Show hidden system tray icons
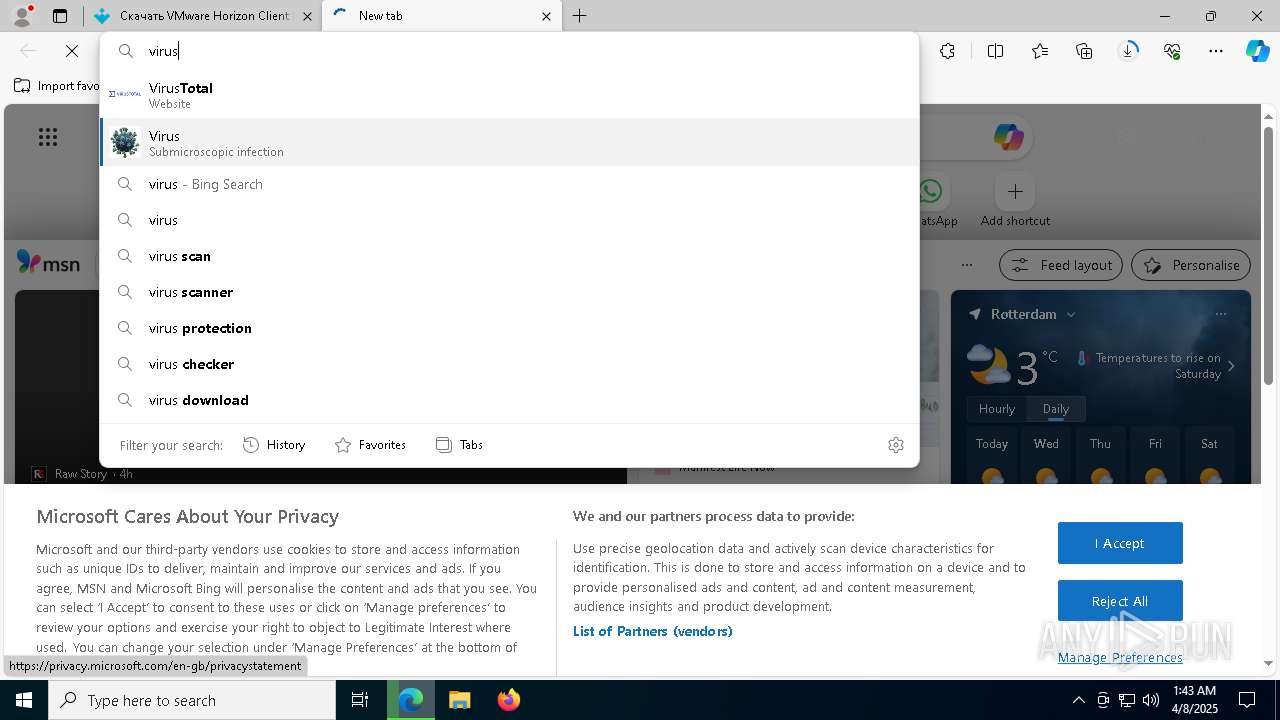The width and height of the screenshot is (1280, 720). tap(1079, 700)
